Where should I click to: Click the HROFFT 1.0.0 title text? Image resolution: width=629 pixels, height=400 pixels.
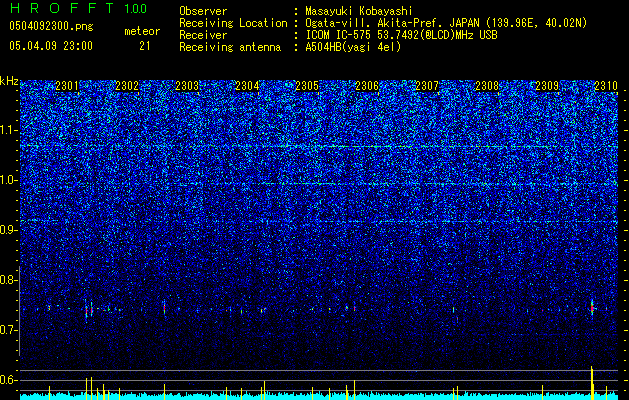click(78, 8)
